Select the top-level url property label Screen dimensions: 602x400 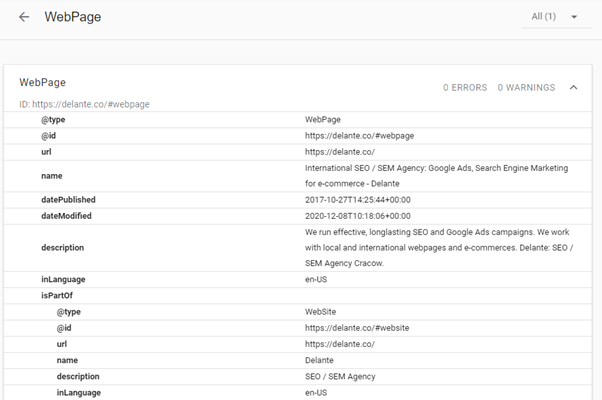point(46,152)
